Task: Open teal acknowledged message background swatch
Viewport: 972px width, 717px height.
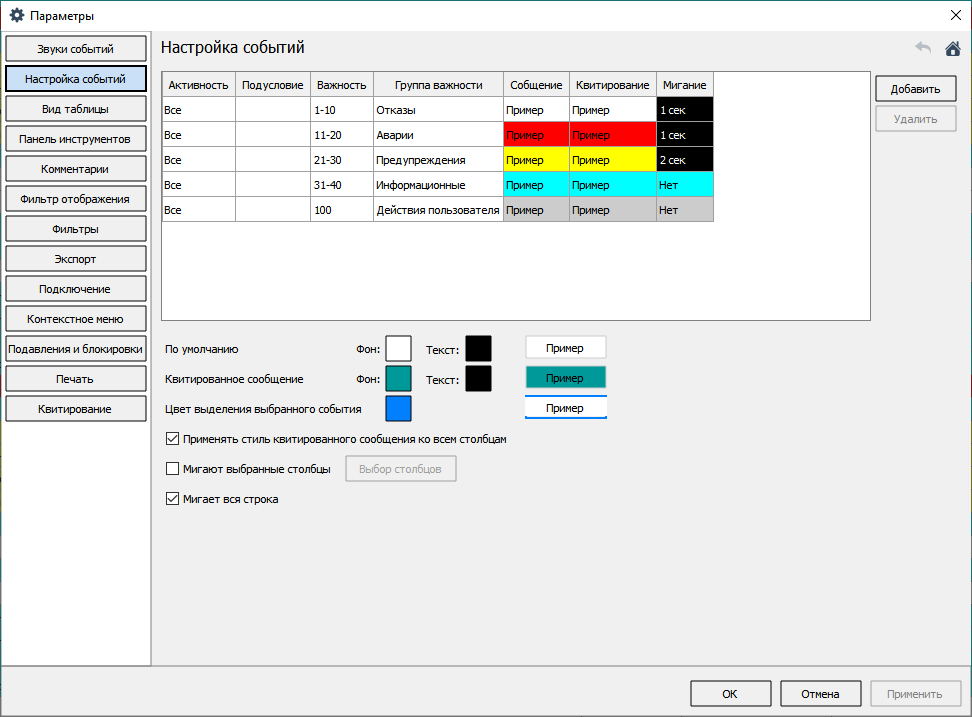Action: click(399, 378)
